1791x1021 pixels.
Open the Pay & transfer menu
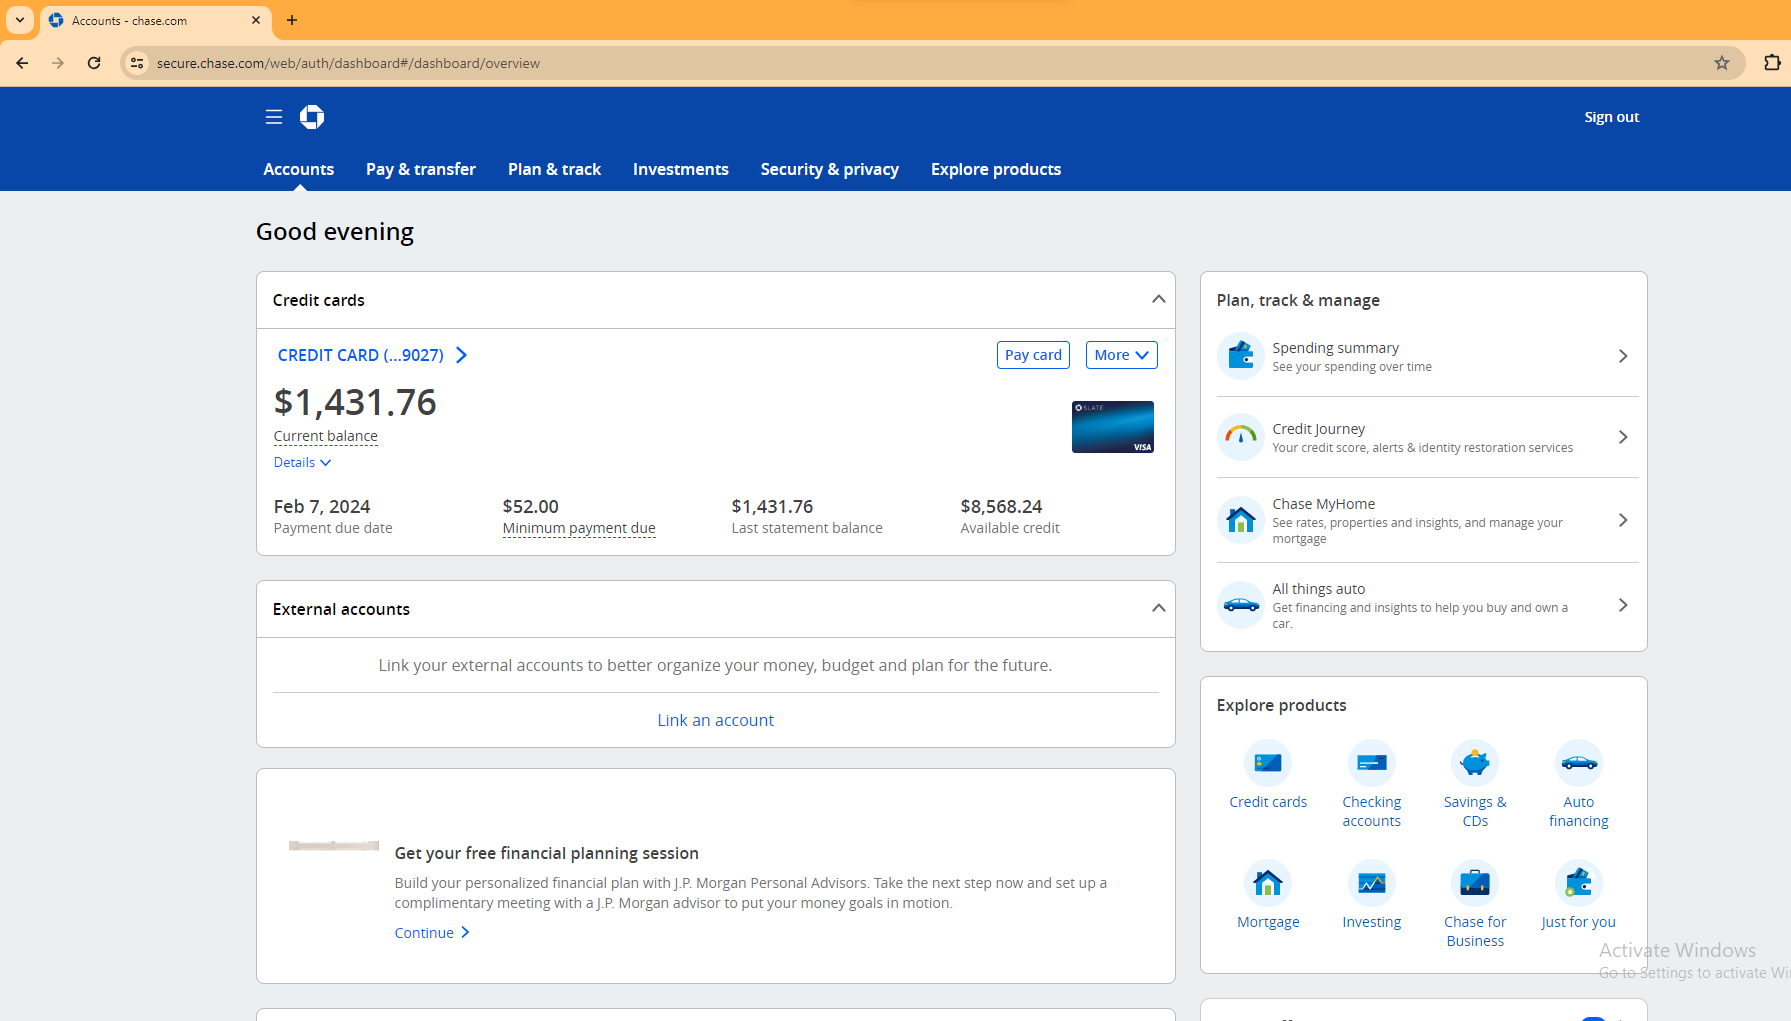pos(421,169)
